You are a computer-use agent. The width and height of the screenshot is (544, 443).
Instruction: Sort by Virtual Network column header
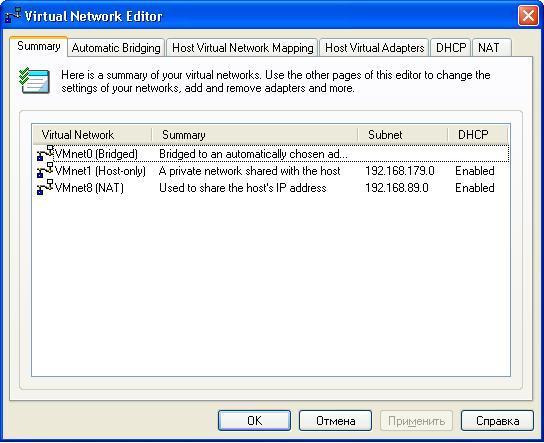(92, 135)
